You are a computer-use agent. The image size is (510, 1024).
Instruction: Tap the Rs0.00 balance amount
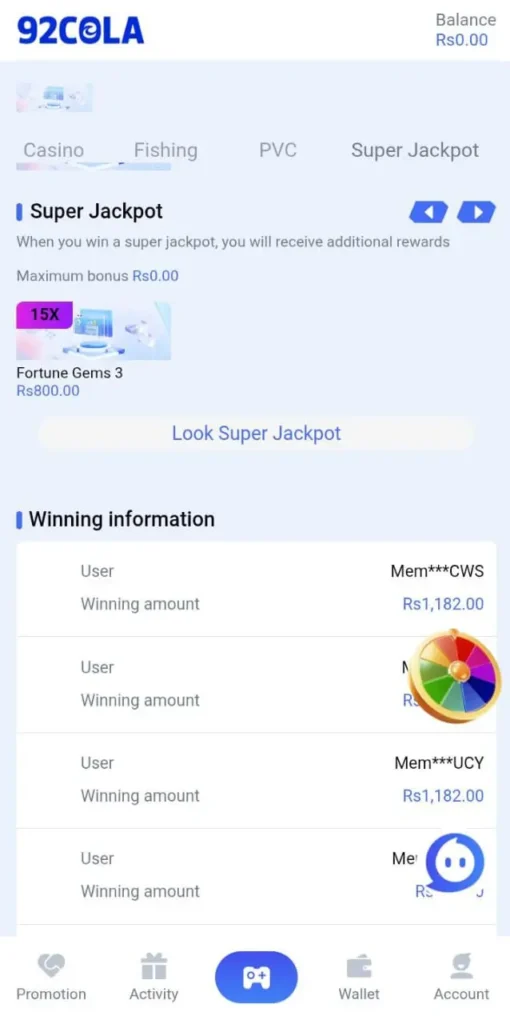tap(462, 40)
